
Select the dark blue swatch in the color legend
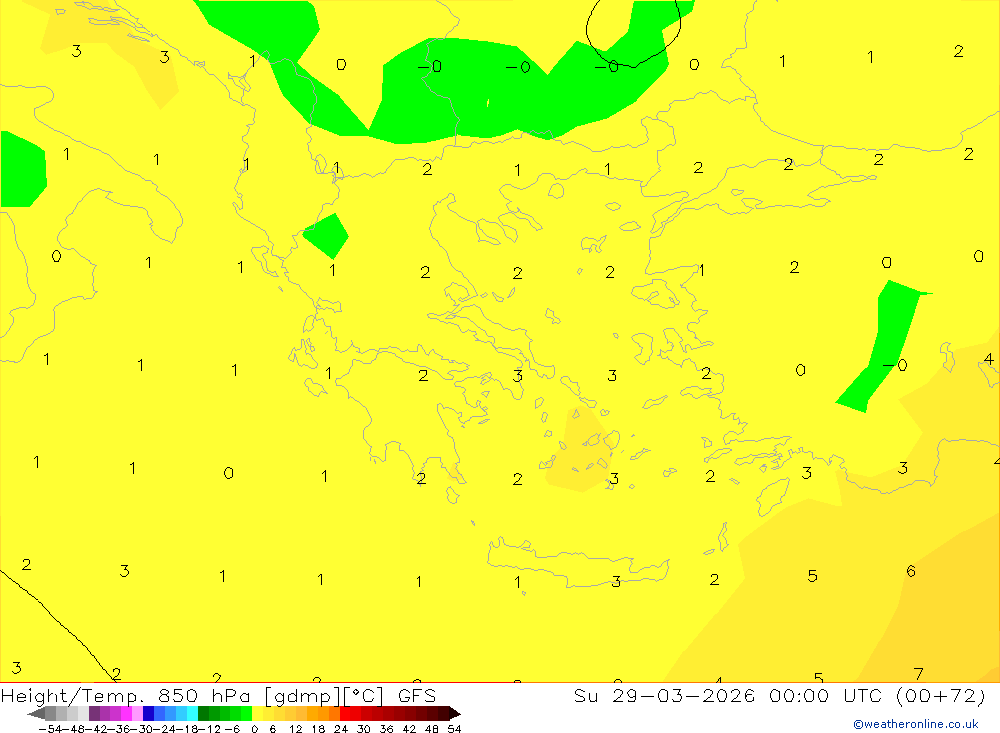148,713
